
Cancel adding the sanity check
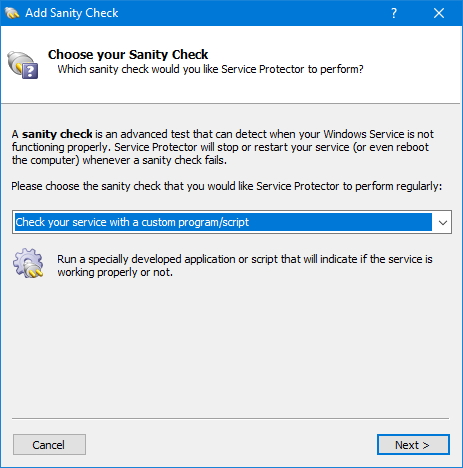[49, 444]
